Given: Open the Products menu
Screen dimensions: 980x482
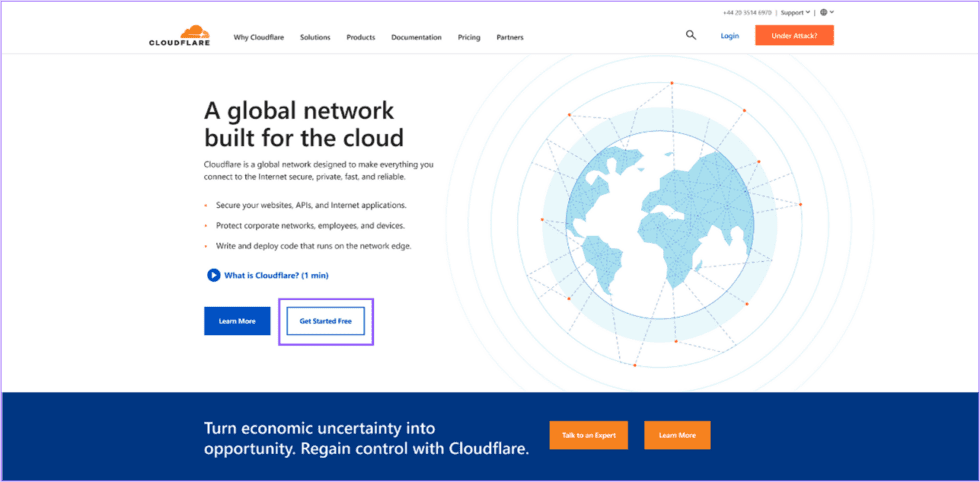Looking at the screenshot, I should (x=360, y=37).
